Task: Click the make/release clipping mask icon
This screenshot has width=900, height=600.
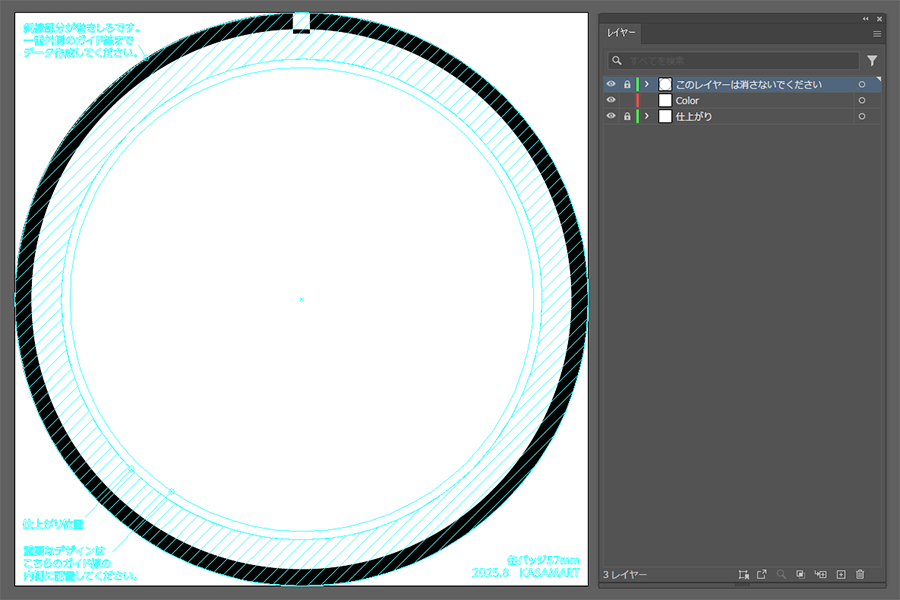Action: [801, 575]
